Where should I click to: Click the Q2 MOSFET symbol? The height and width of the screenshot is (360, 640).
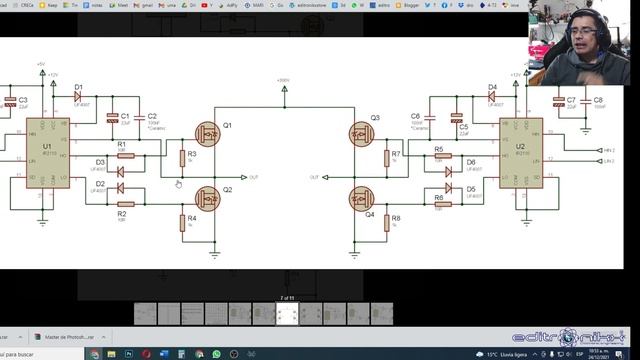[208, 199]
